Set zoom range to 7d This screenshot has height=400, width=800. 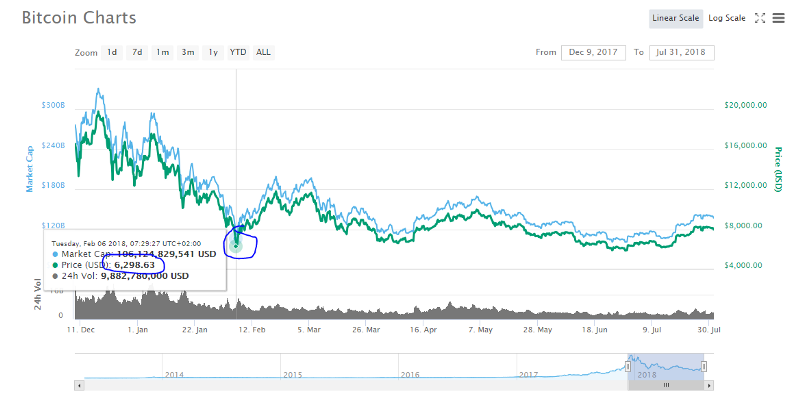[x=137, y=52]
